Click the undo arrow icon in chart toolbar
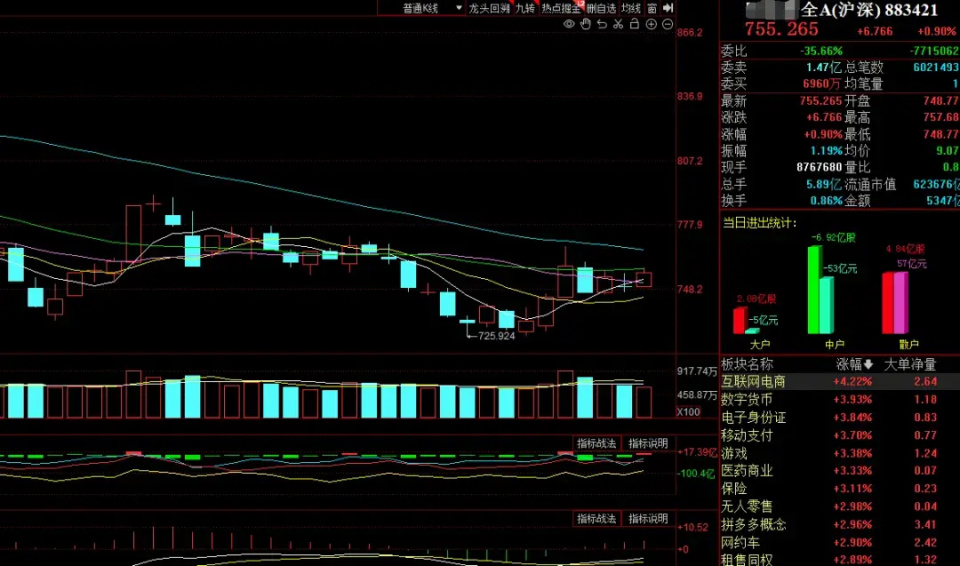This screenshot has width=960, height=566. [x=602, y=25]
